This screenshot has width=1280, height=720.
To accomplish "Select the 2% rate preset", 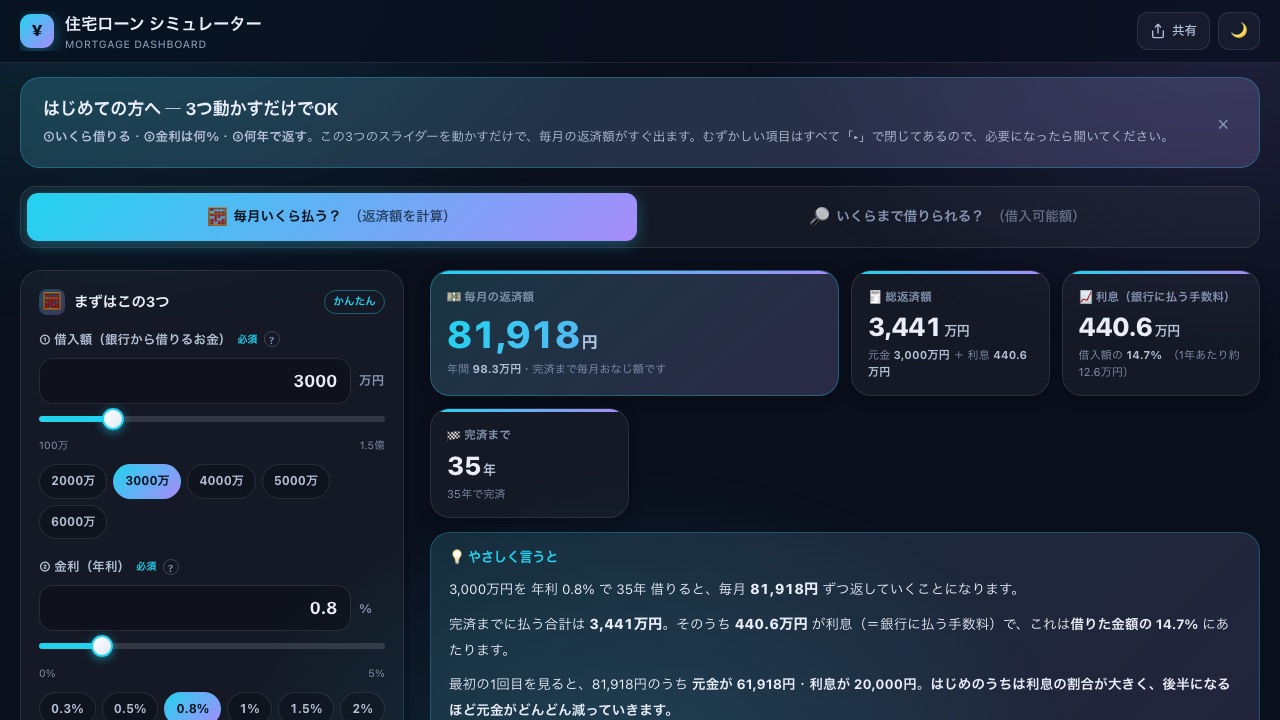I will click(x=363, y=708).
